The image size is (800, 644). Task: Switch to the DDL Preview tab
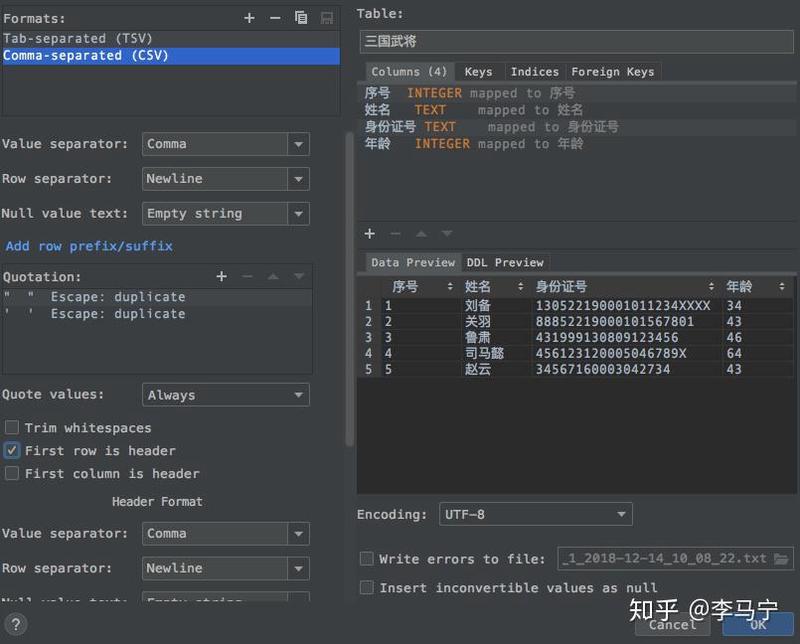(505, 262)
